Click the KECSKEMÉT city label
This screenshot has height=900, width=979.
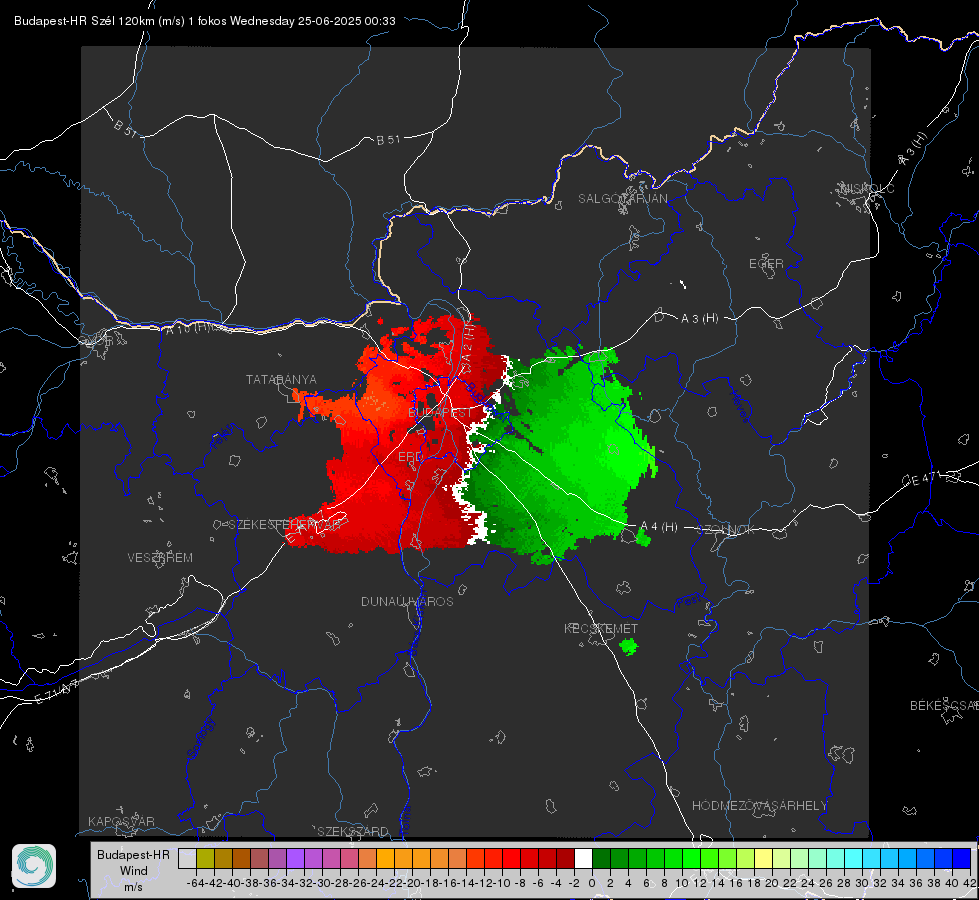601,628
